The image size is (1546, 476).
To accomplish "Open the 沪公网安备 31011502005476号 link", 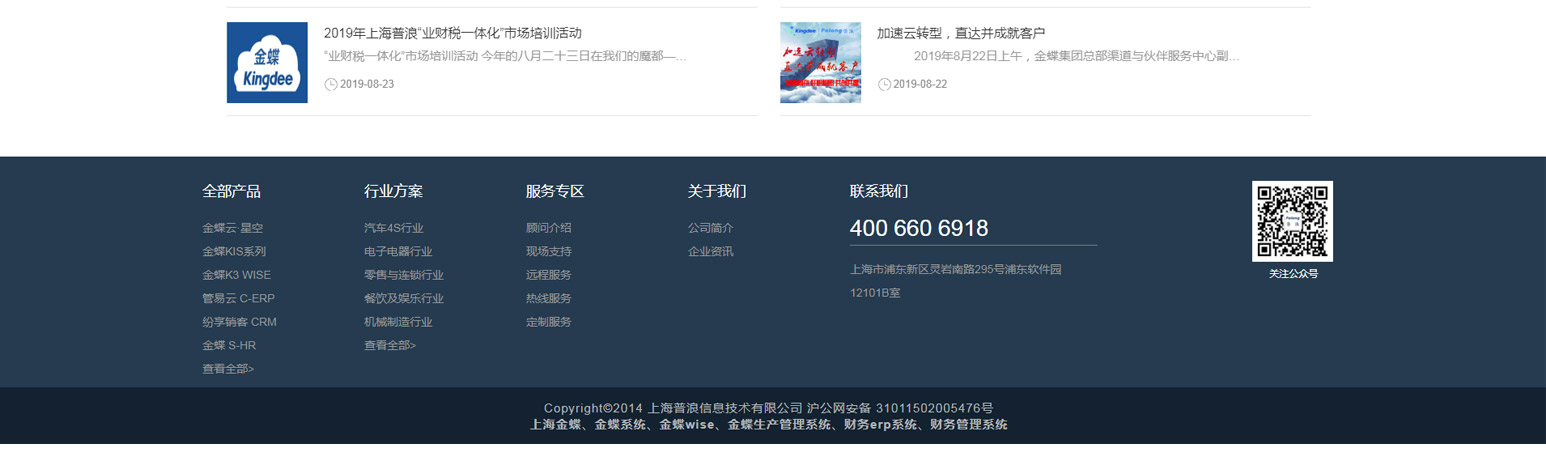I will click(900, 408).
